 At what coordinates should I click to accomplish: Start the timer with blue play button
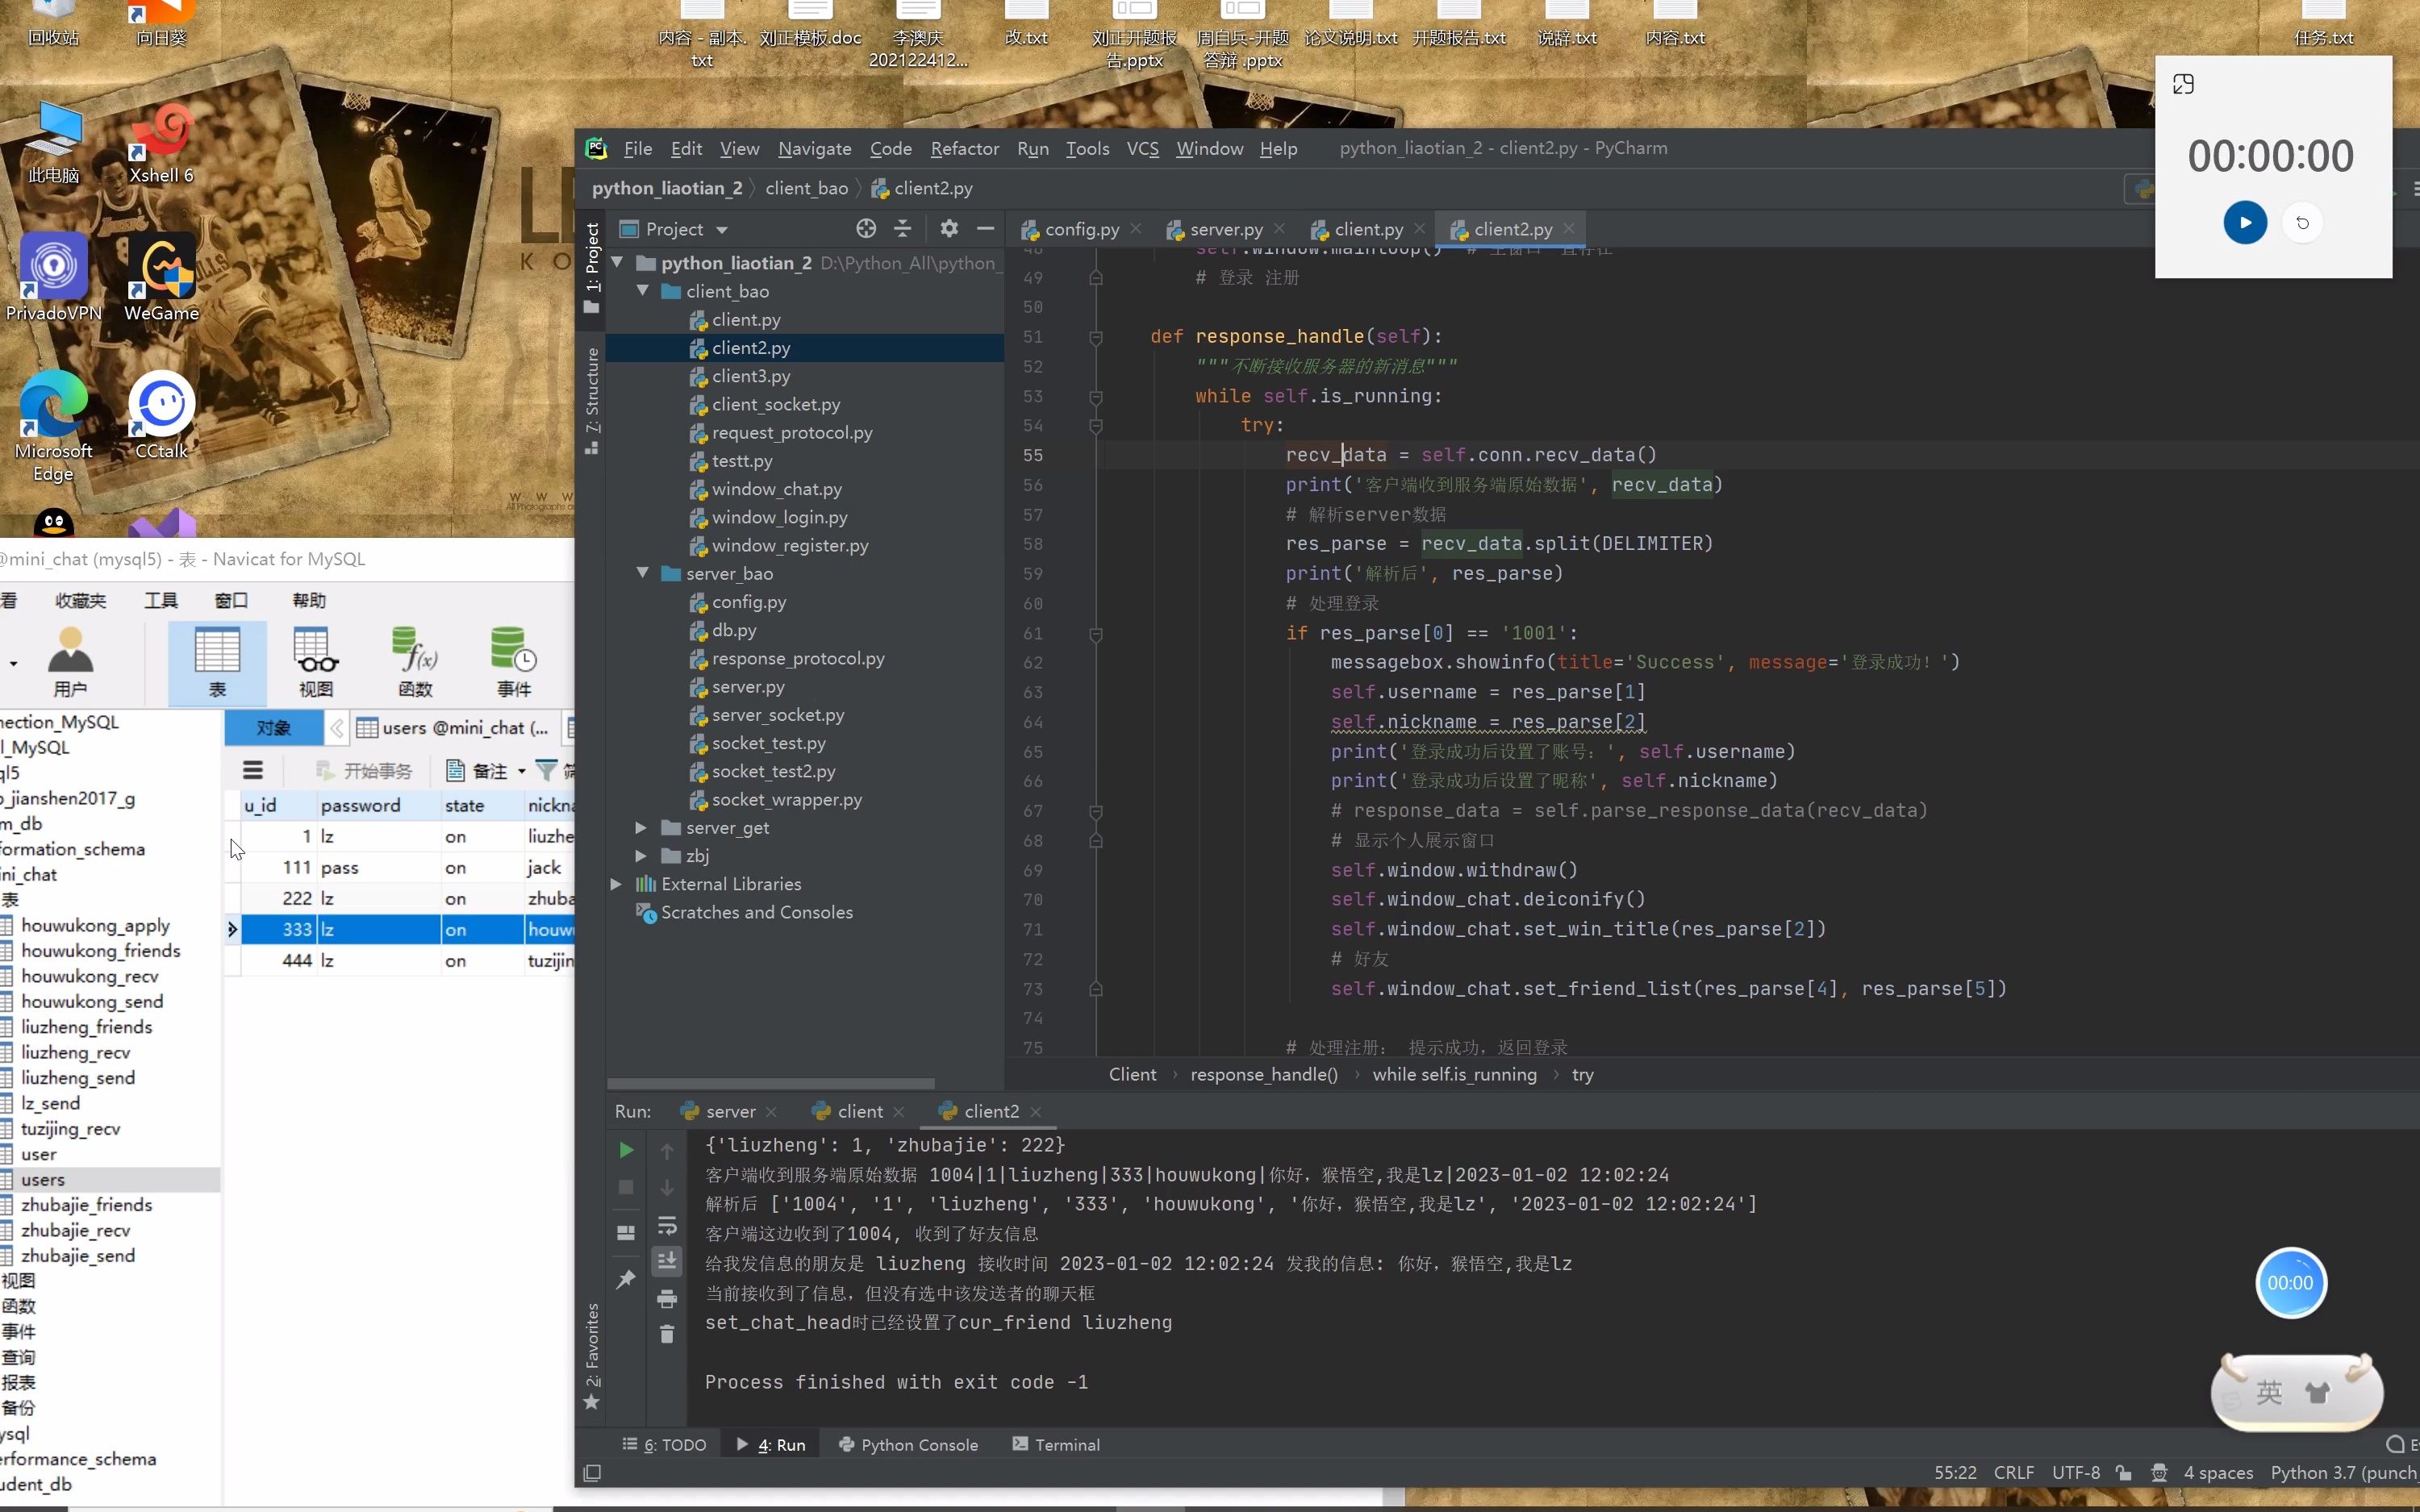tap(2245, 222)
